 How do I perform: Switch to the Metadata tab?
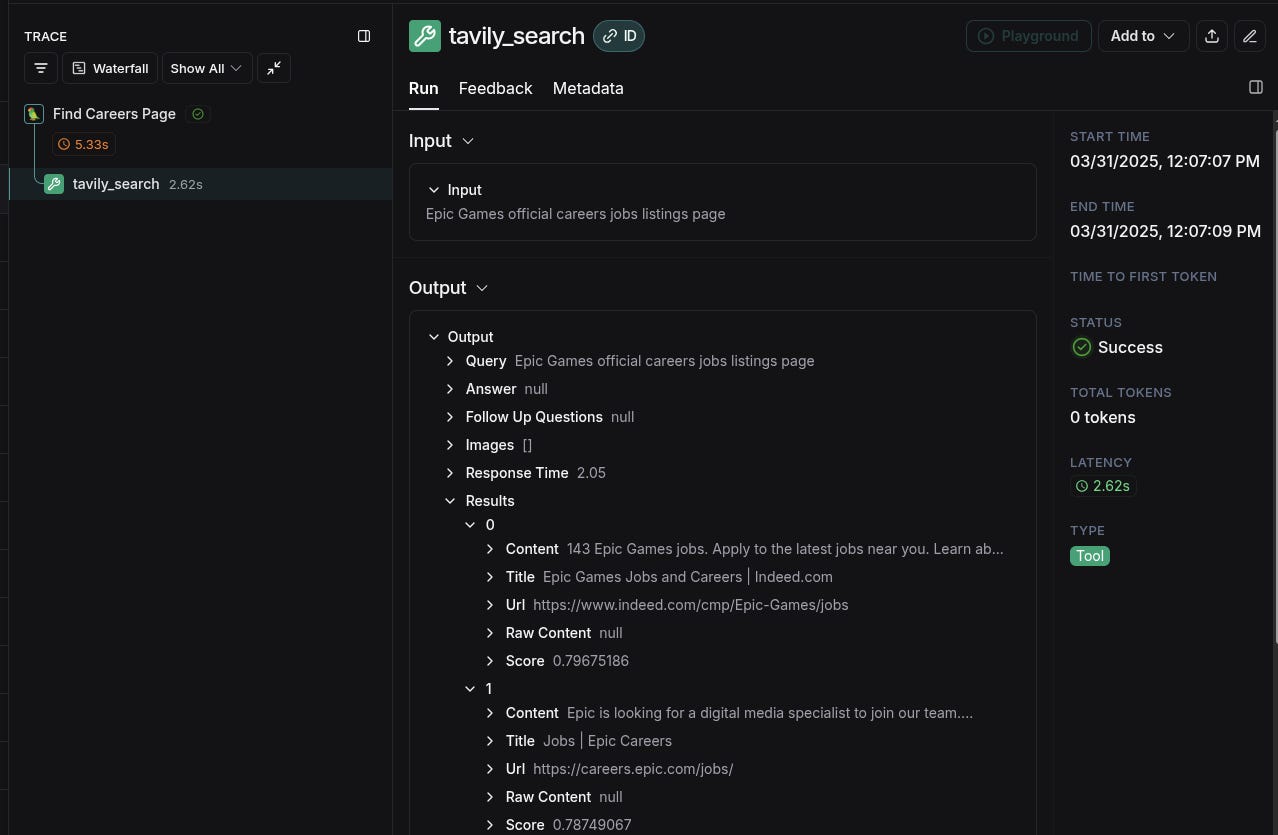click(588, 88)
